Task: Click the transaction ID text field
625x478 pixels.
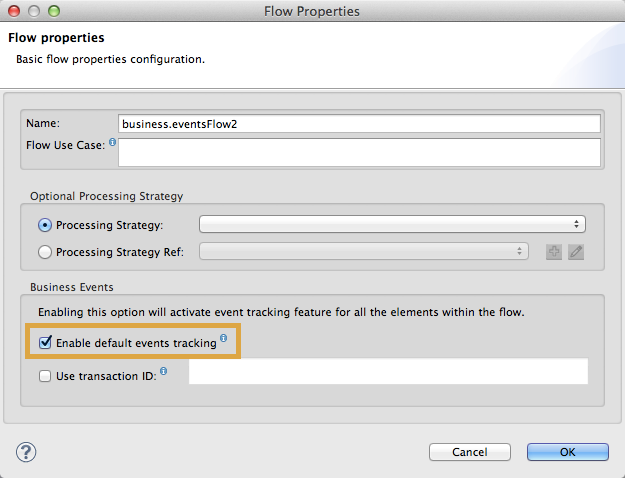Action: (387, 373)
